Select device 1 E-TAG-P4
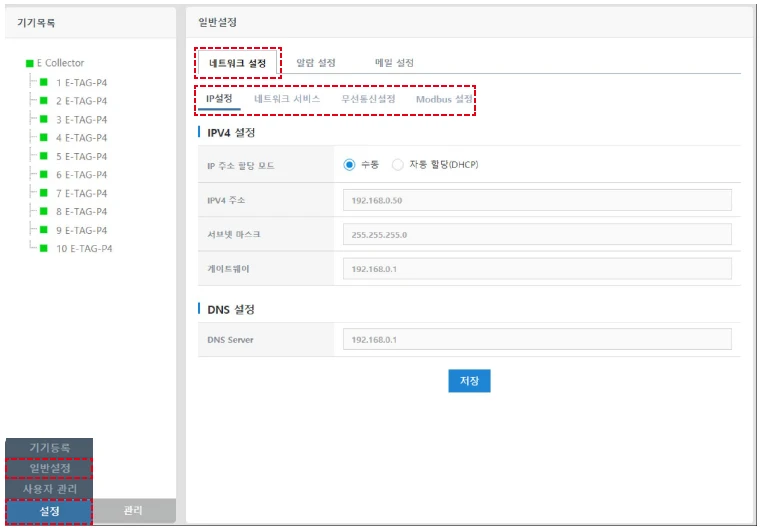Screen dimensions: 760x532 [81, 83]
